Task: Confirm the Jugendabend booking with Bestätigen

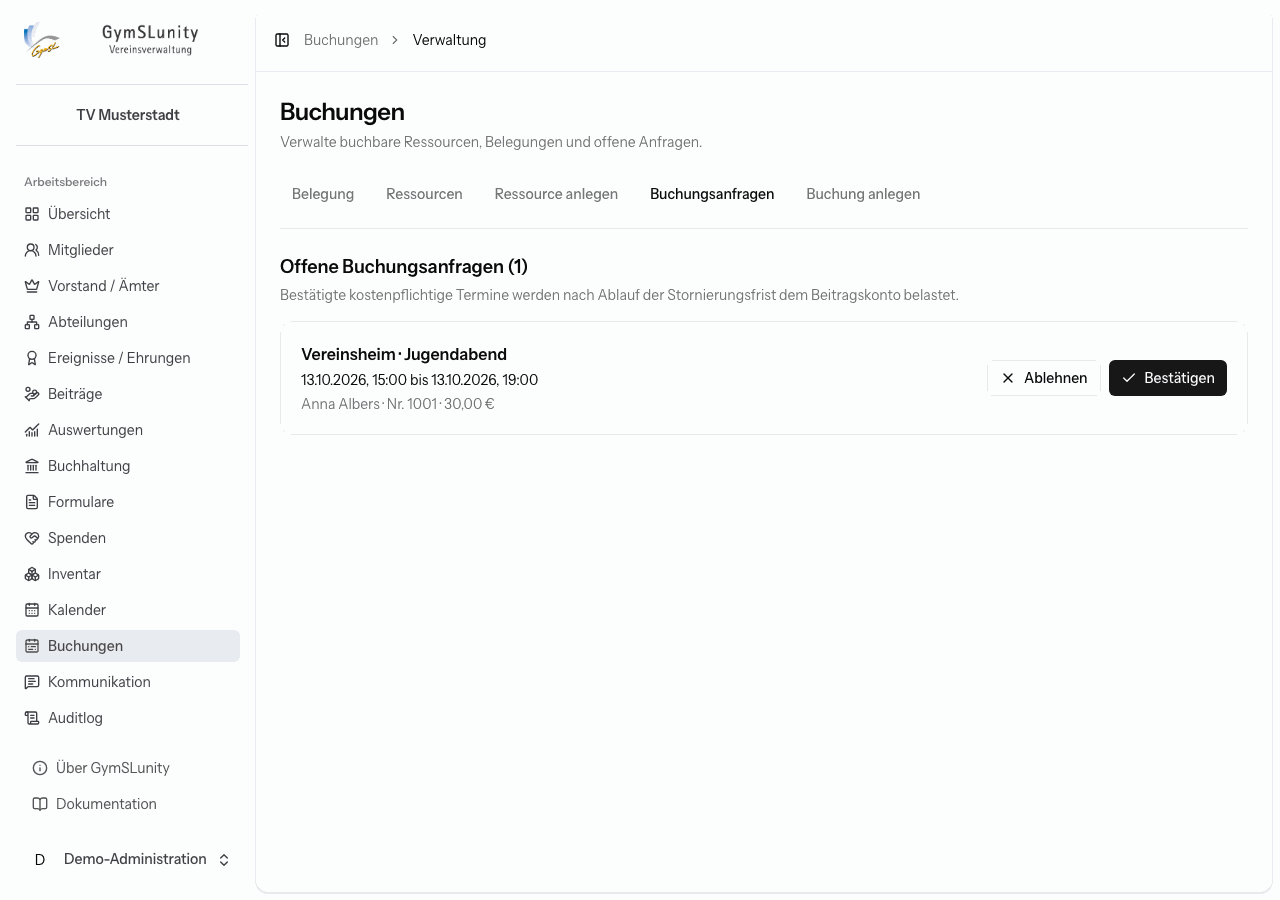Action: (1168, 378)
